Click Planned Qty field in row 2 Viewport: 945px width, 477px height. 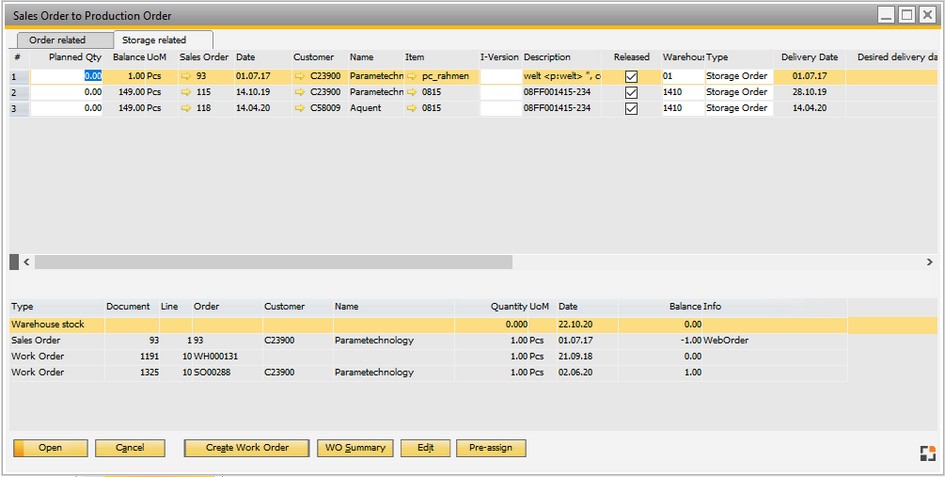(x=67, y=92)
